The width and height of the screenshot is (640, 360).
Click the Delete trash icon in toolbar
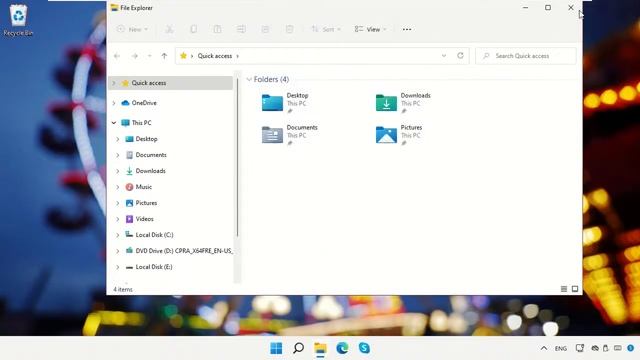[289, 29]
